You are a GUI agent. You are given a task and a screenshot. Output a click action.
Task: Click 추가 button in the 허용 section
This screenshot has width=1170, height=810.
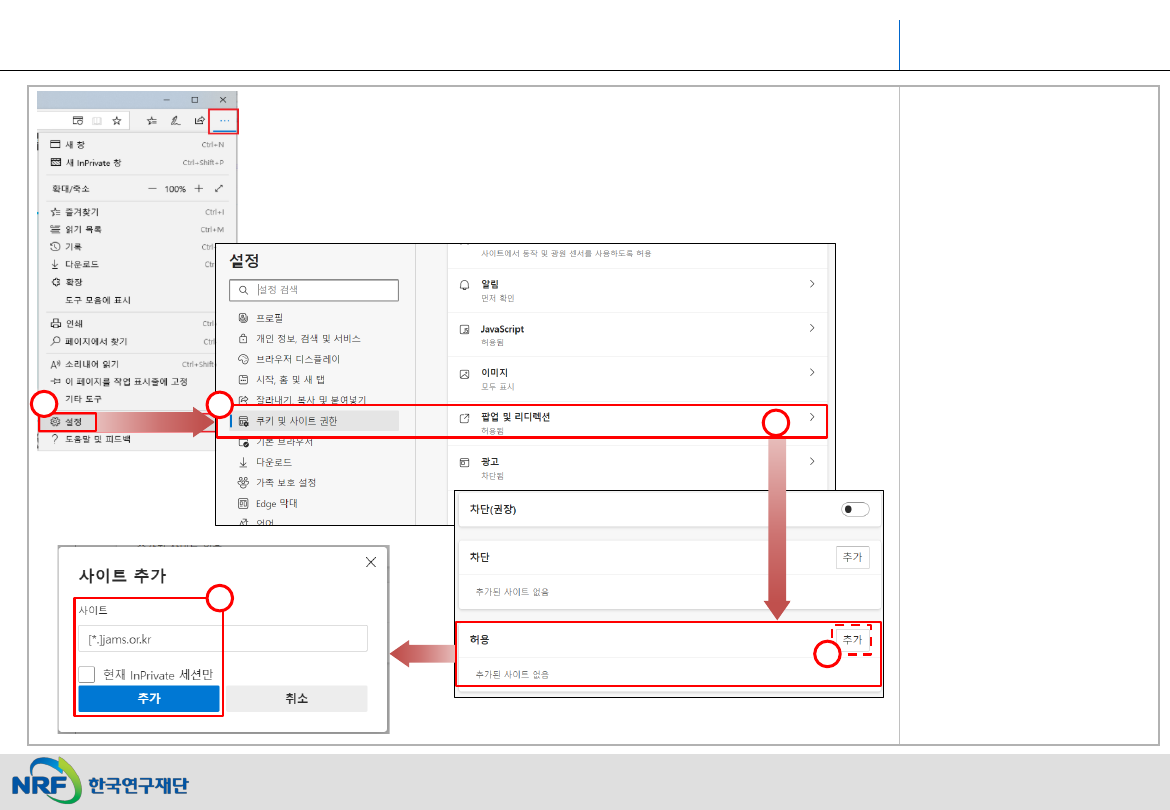(x=852, y=639)
